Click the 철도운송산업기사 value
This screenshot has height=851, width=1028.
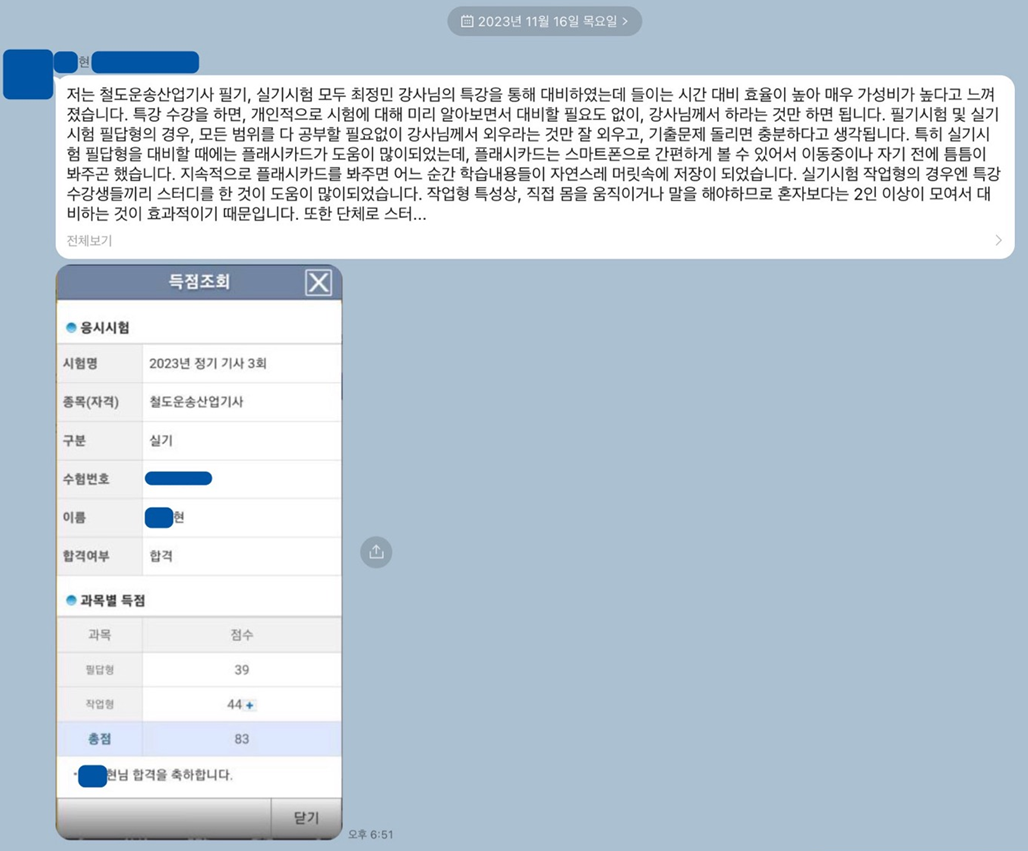pos(196,401)
